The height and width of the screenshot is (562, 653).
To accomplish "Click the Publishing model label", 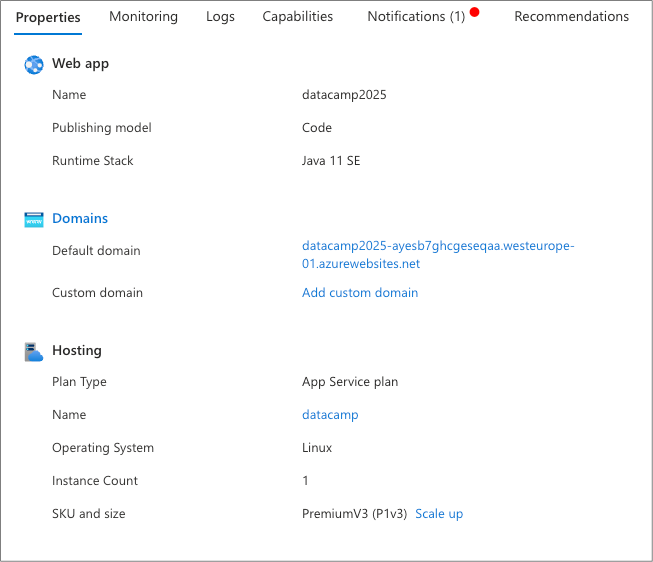I will [102, 128].
